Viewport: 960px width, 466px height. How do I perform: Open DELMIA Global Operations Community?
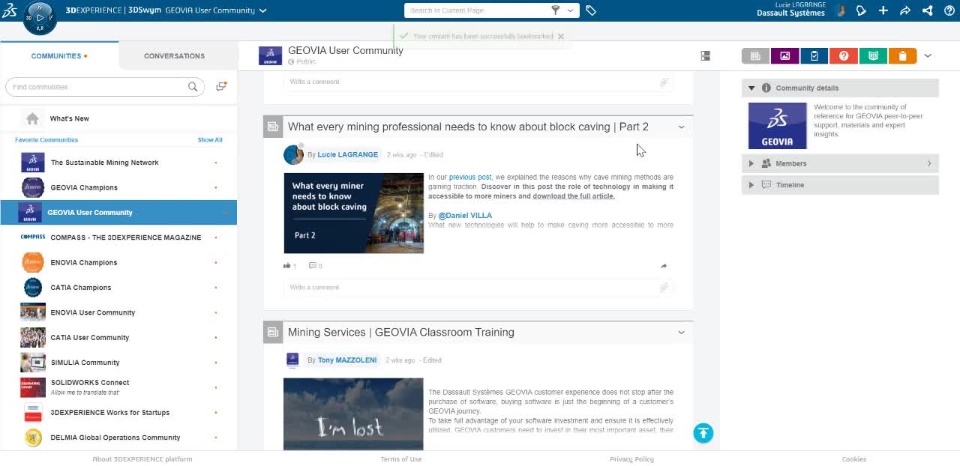click(x=118, y=437)
